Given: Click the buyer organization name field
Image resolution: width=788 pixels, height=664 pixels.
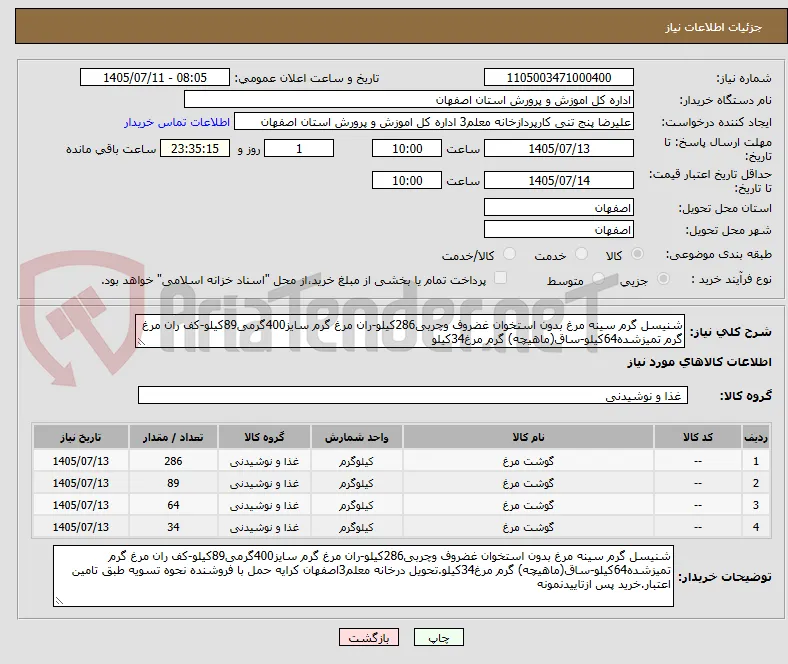Looking at the screenshot, I should [409, 100].
